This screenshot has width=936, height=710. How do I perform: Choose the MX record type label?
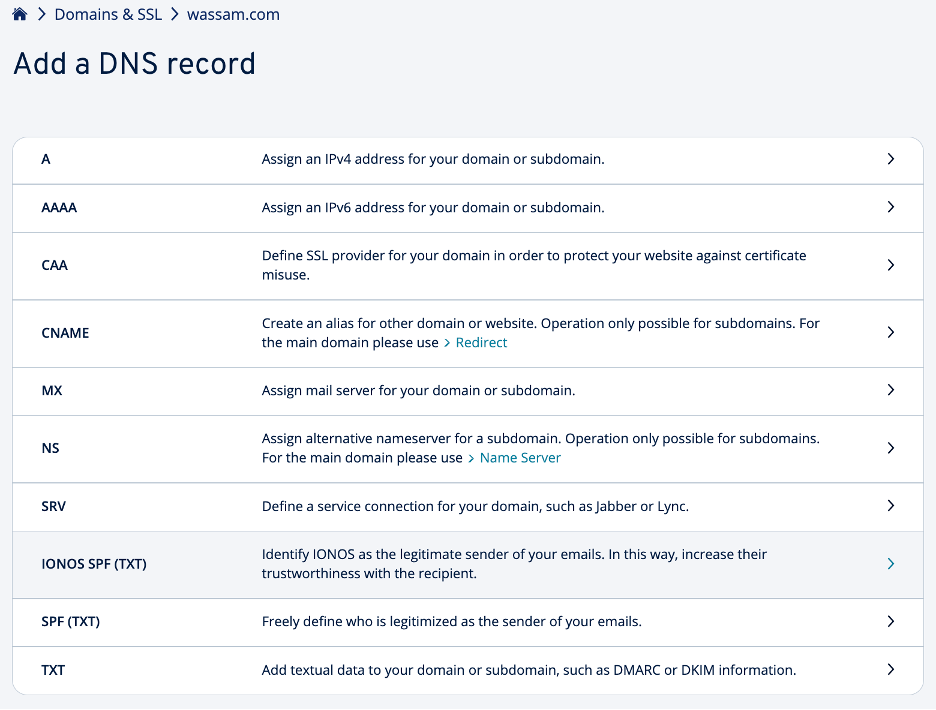tap(52, 390)
